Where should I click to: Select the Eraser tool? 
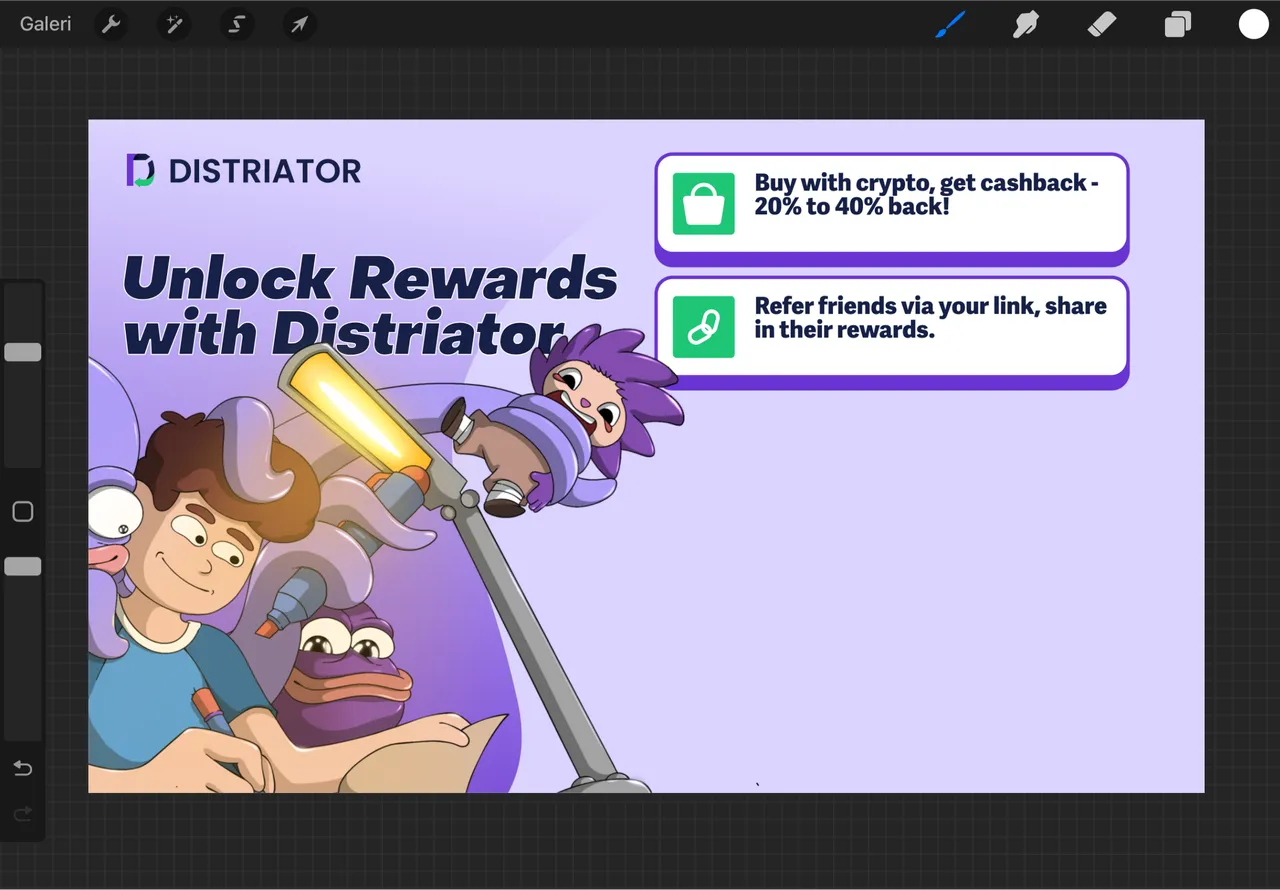pos(1101,24)
